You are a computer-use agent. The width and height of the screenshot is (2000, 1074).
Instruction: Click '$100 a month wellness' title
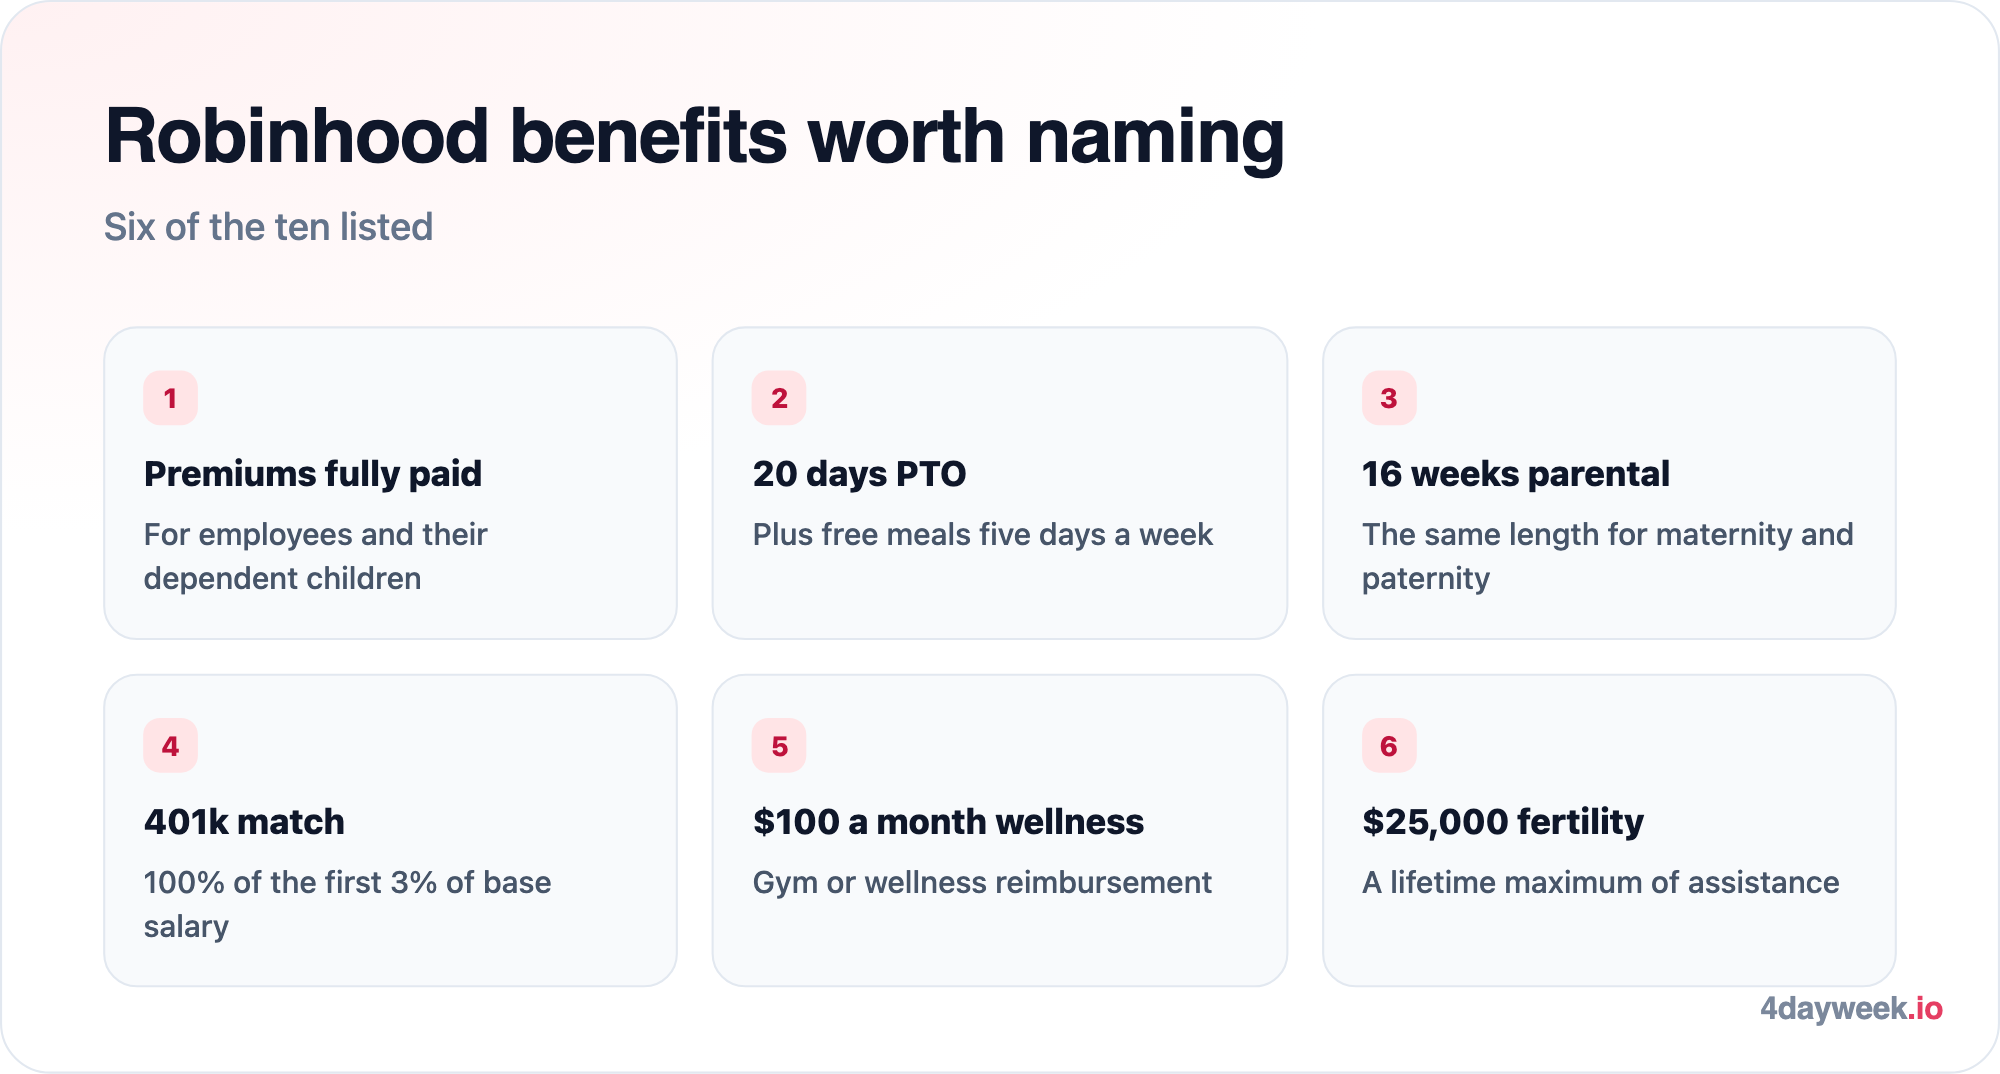click(x=948, y=822)
